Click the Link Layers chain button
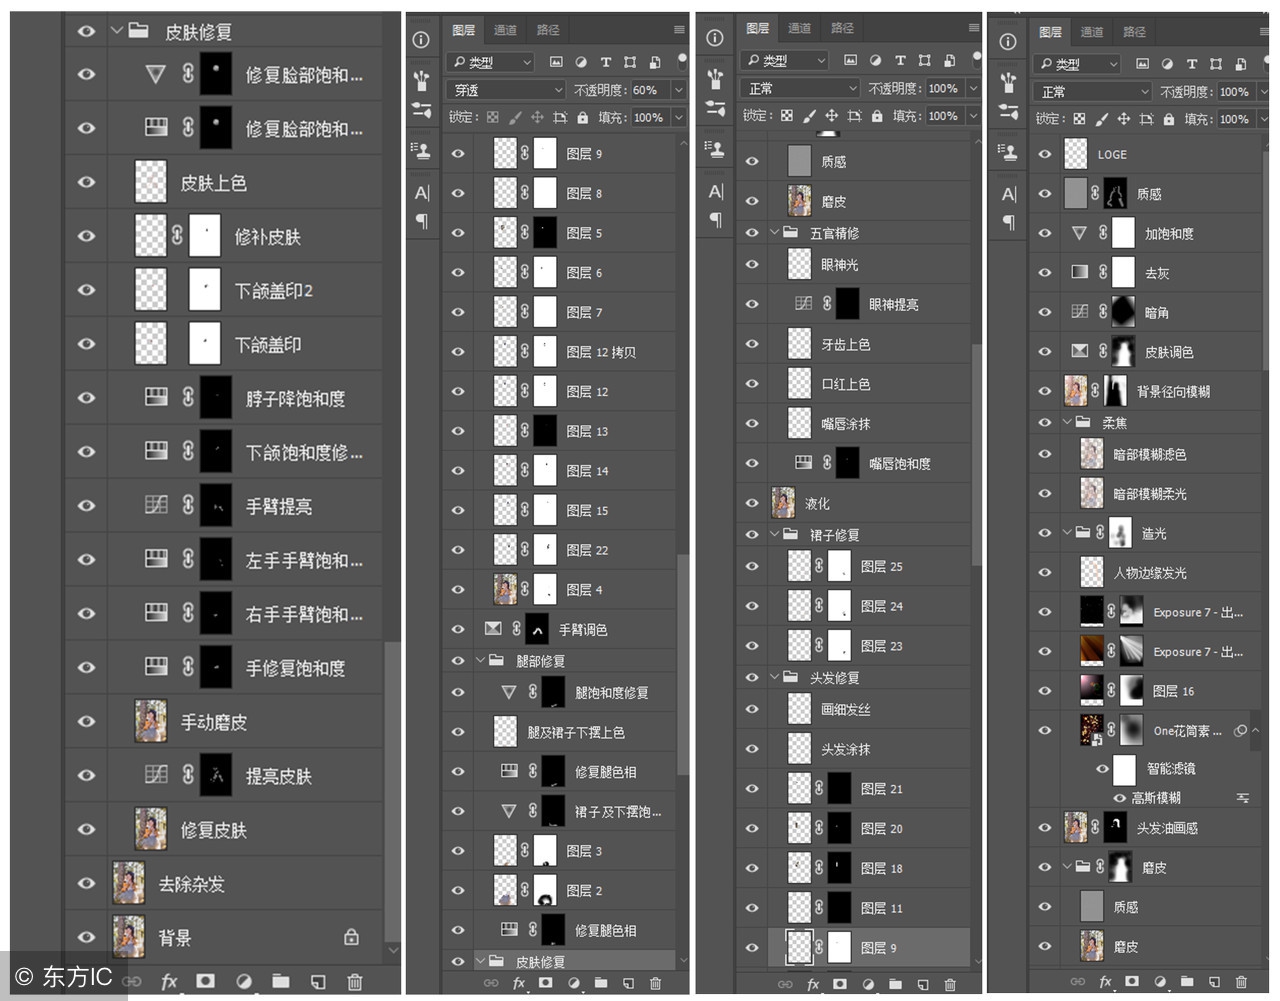Screen dimensions: 1280x1001 pyautogui.click(x=132, y=982)
